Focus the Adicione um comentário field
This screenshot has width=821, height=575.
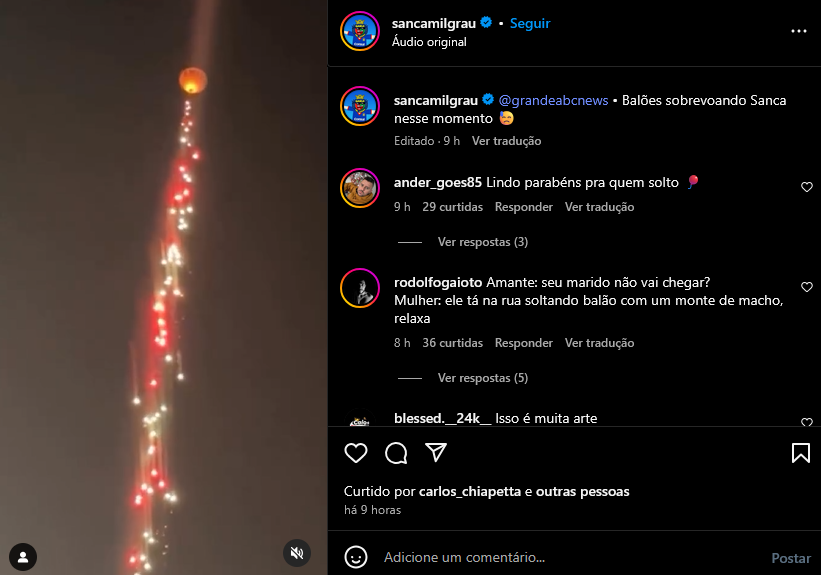click(x=571, y=557)
